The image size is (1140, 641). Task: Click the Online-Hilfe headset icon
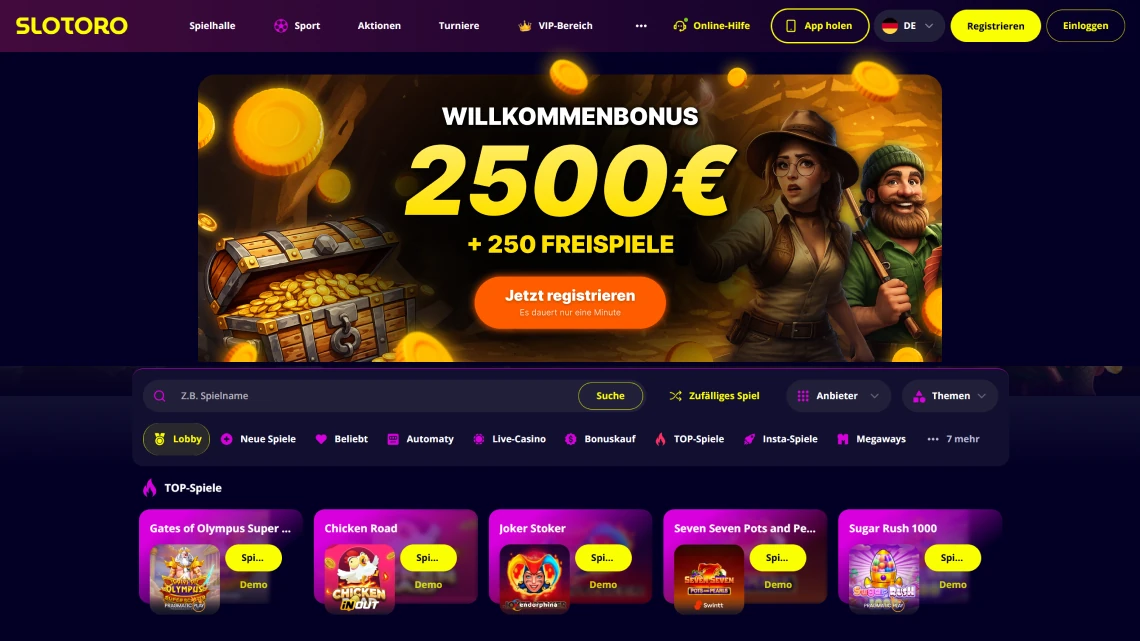click(680, 25)
